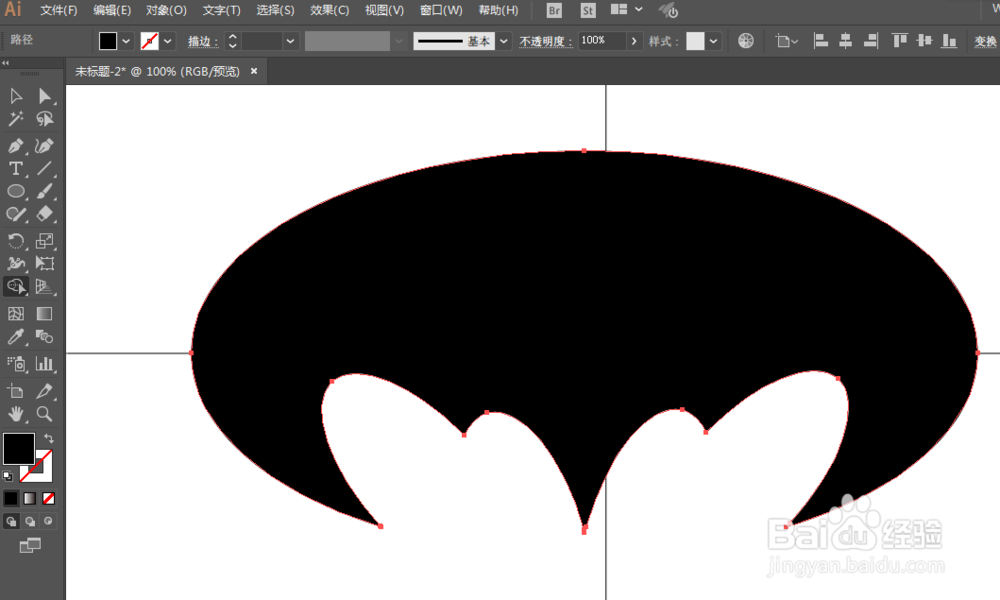Select the Pen tool
Screen dimensions: 1000x600
pyautogui.click(x=16, y=146)
